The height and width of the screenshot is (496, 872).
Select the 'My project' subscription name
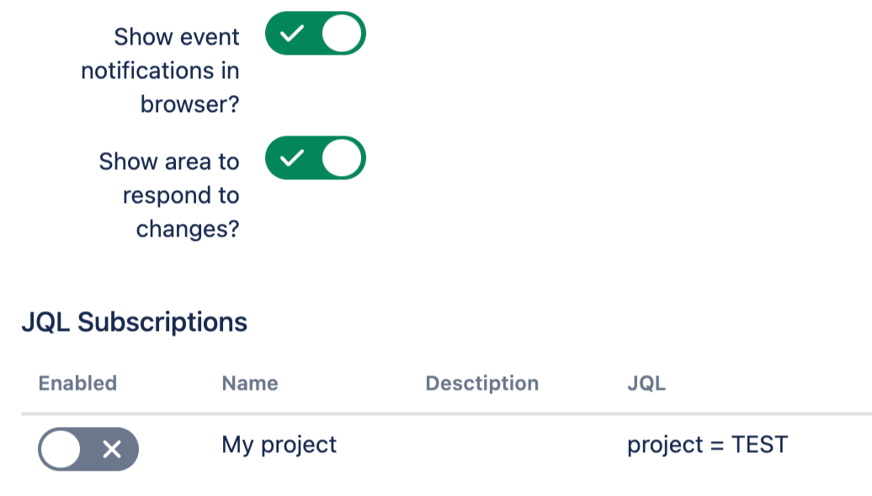click(x=279, y=444)
